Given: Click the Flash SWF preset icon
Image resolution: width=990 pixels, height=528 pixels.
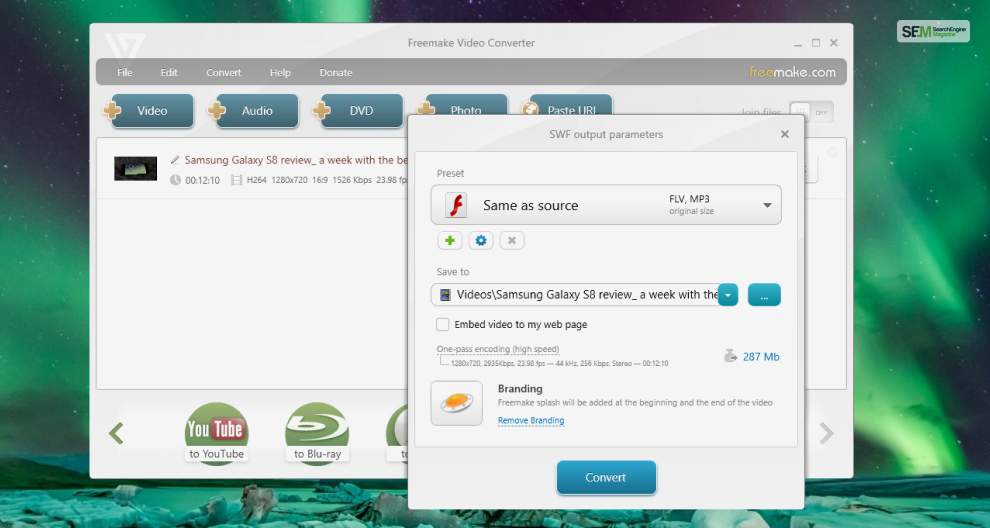Looking at the screenshot, I should tap(456, 205).
